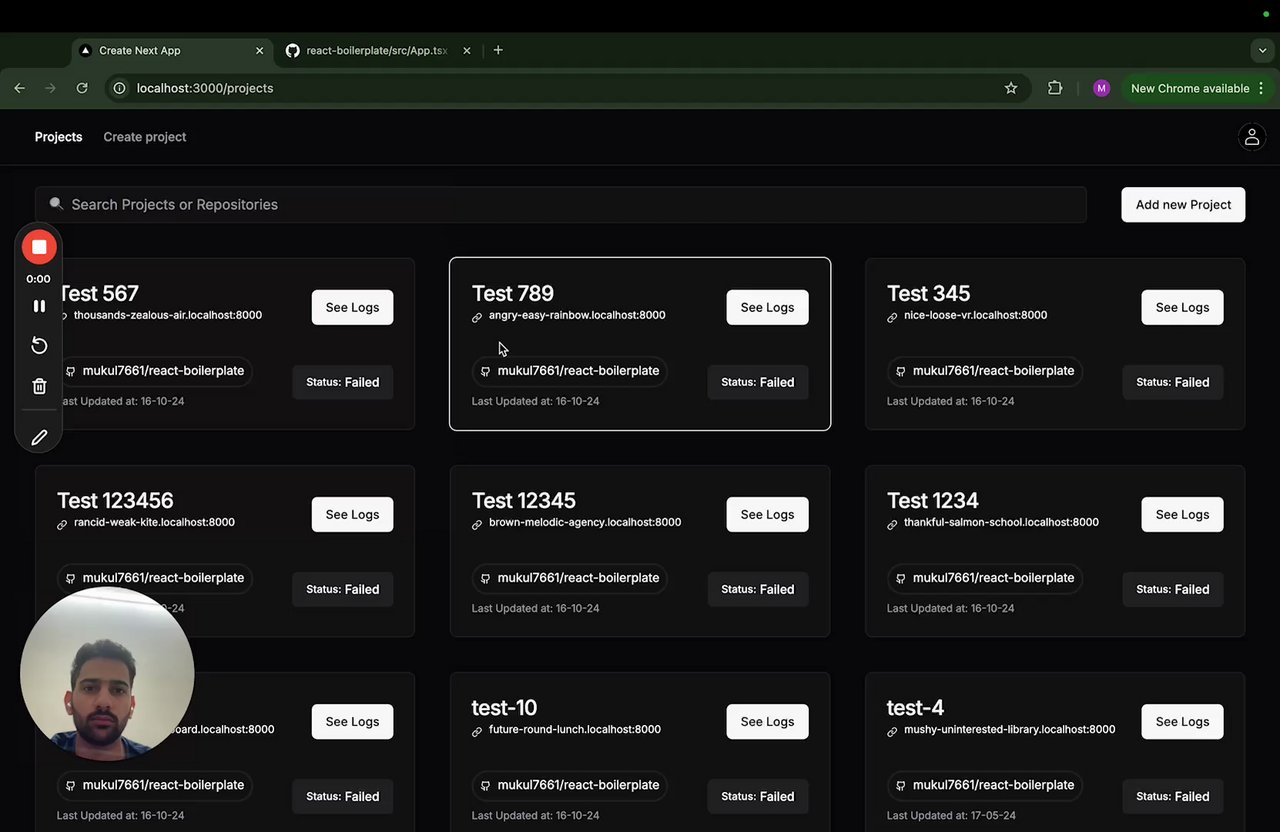Viewport: 1280px width, 832px height.
Task: Focus the Search Projects or Repositories field
Action: point(561,204)
